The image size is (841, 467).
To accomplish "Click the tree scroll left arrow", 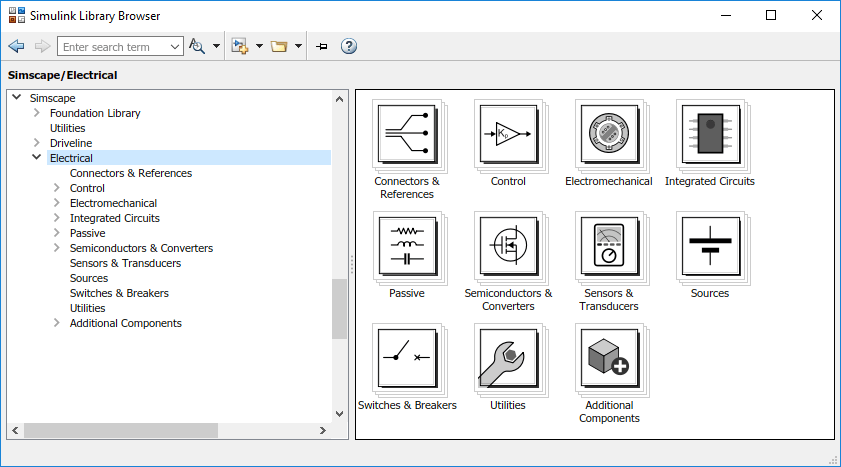I will click(15, 431).
